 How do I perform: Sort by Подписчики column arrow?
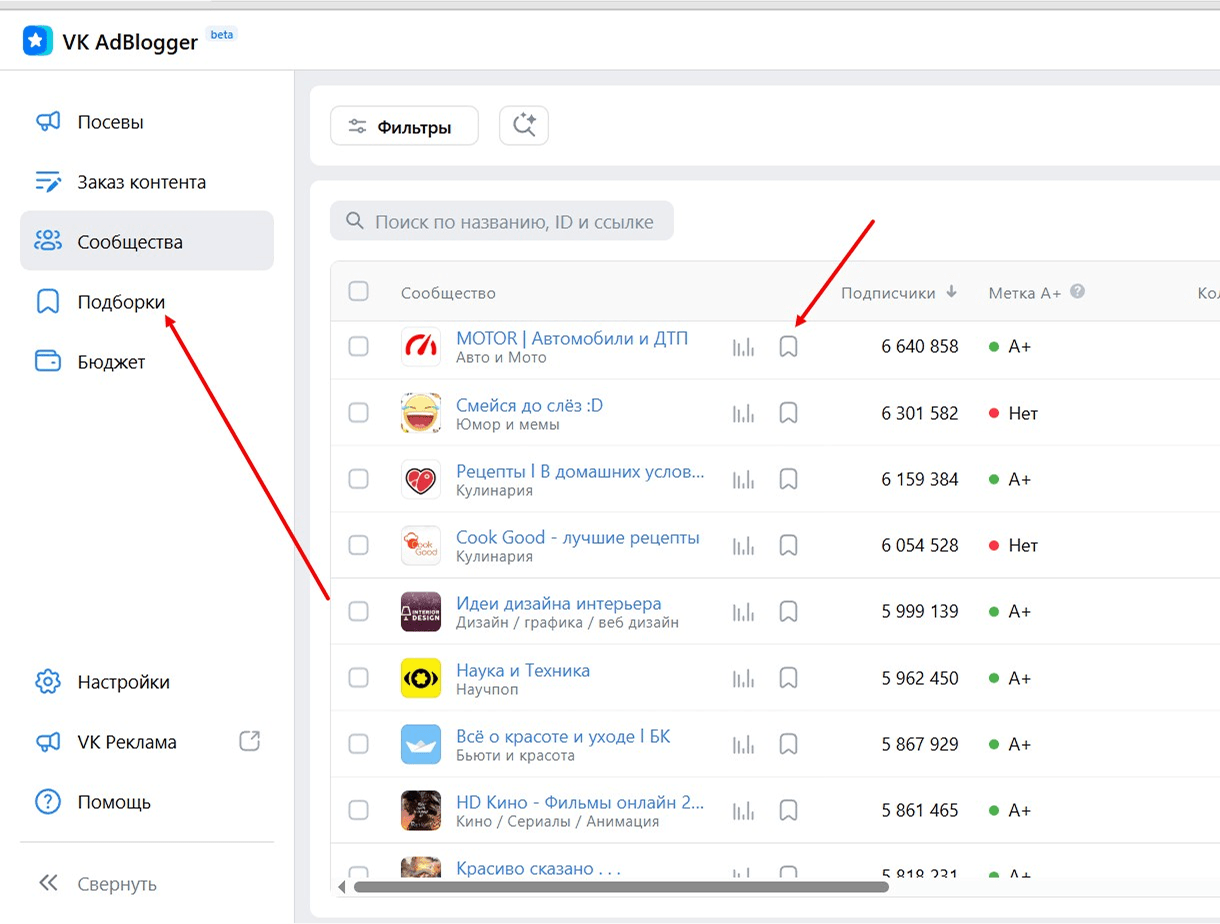[x=951, y=292]
